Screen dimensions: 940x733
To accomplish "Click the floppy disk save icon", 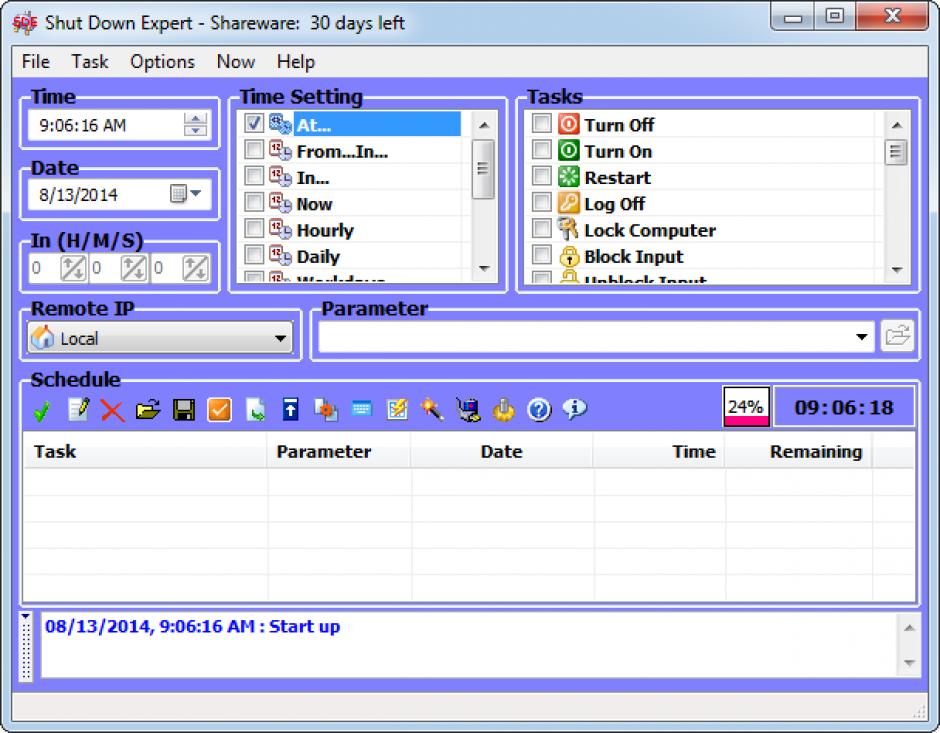I will click(184, 410).
